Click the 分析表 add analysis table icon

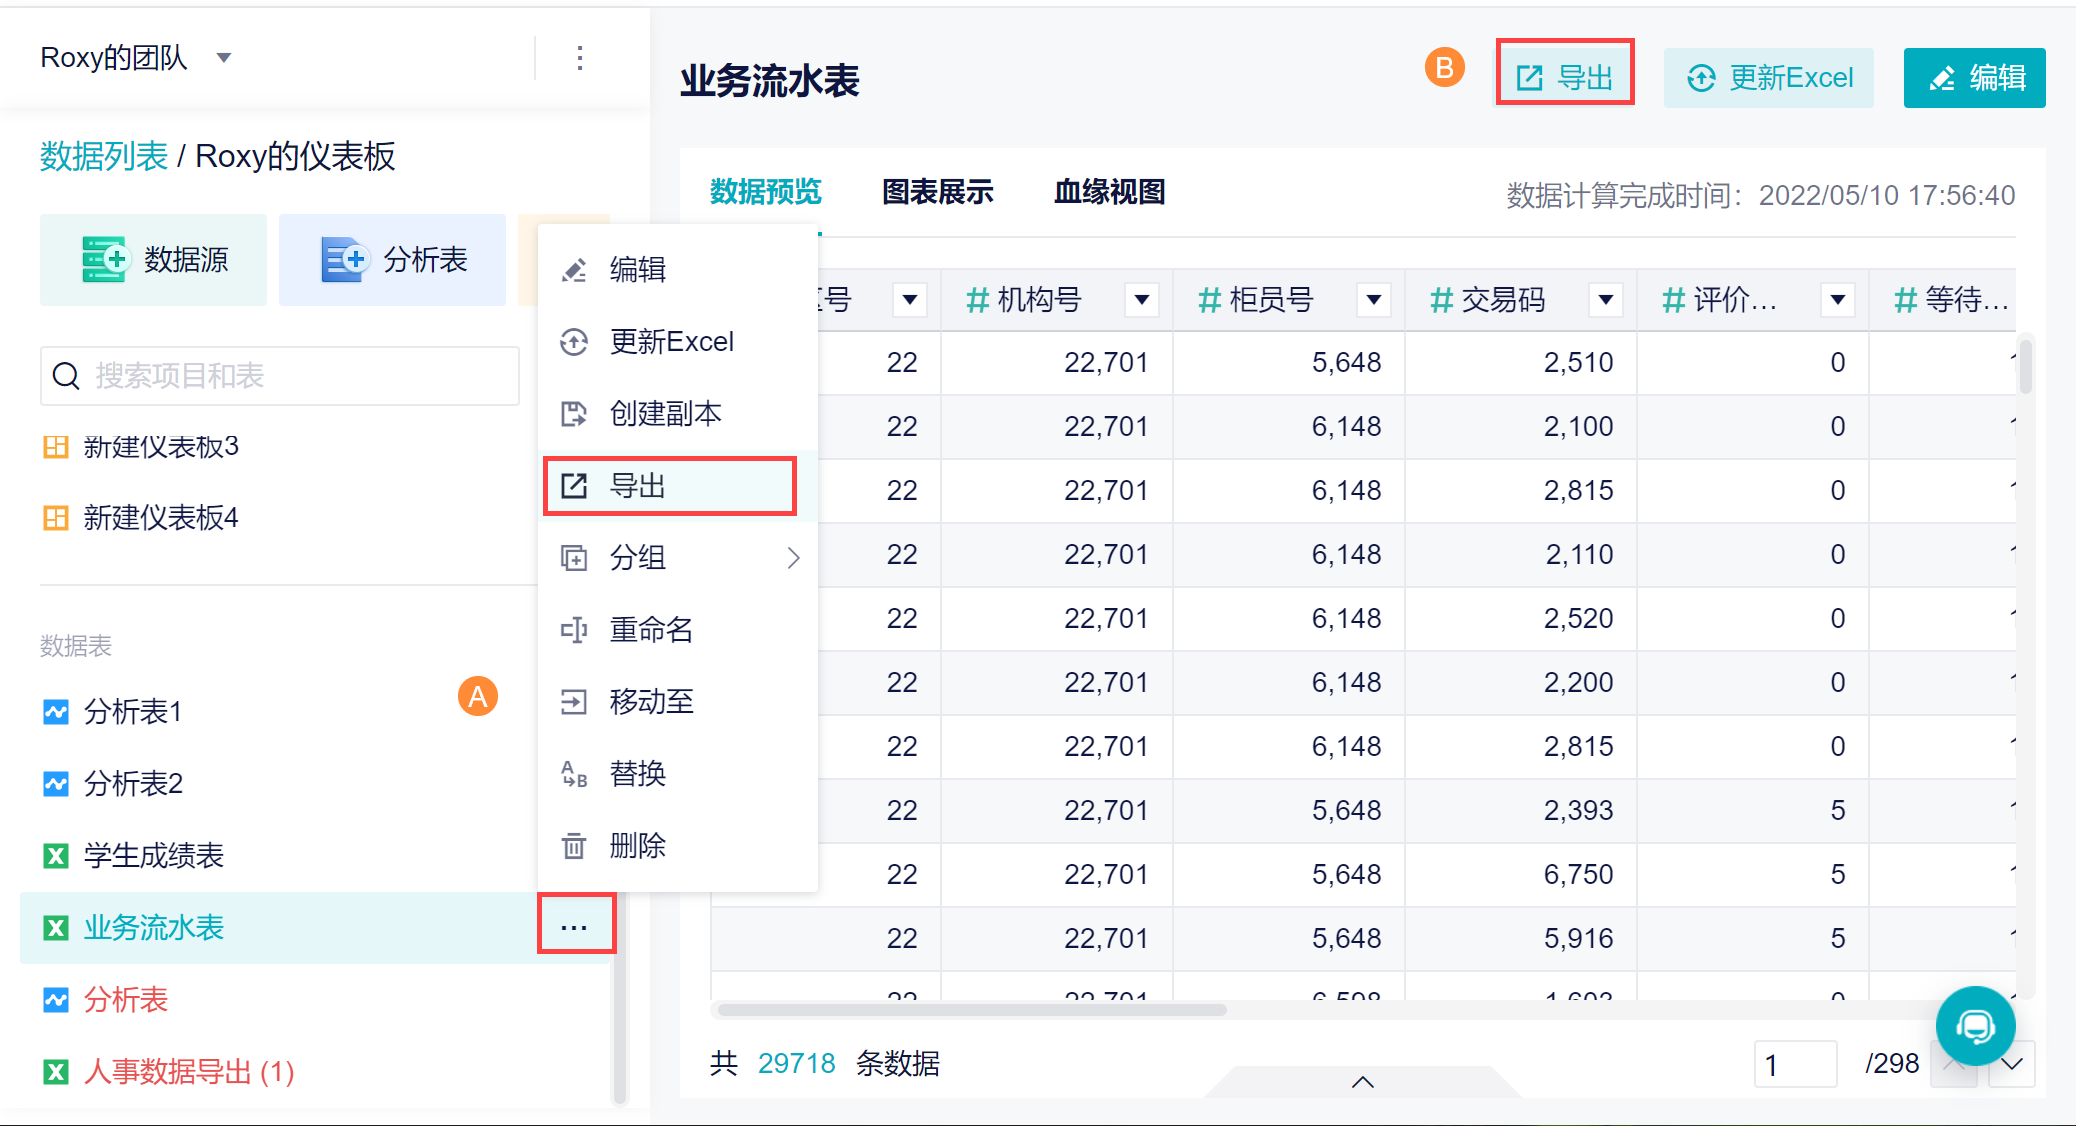(344, 260)
